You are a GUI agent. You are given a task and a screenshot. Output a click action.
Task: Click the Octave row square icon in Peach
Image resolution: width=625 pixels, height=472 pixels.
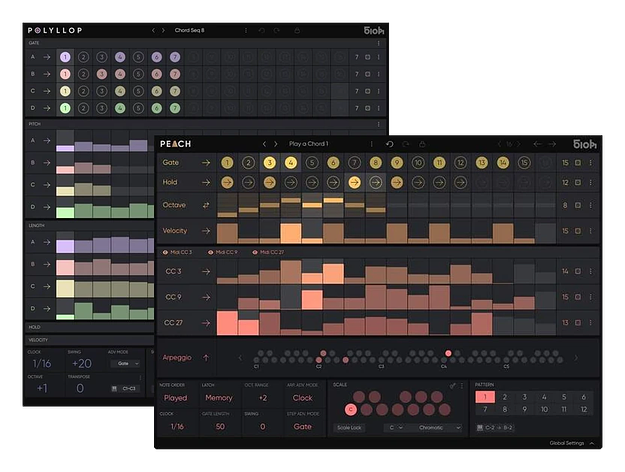(578, 205)
